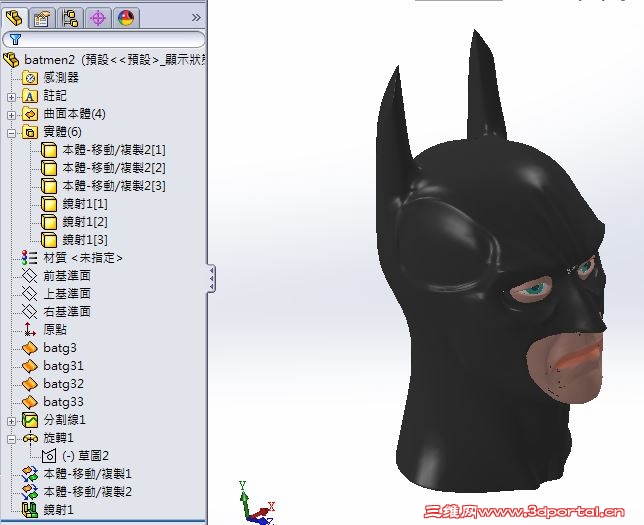Image resolution: width=644 pixels, height=525 pixels.
Task: Select mirrored body 鏡射1[3] icon
Action: (x=49, y=240)
